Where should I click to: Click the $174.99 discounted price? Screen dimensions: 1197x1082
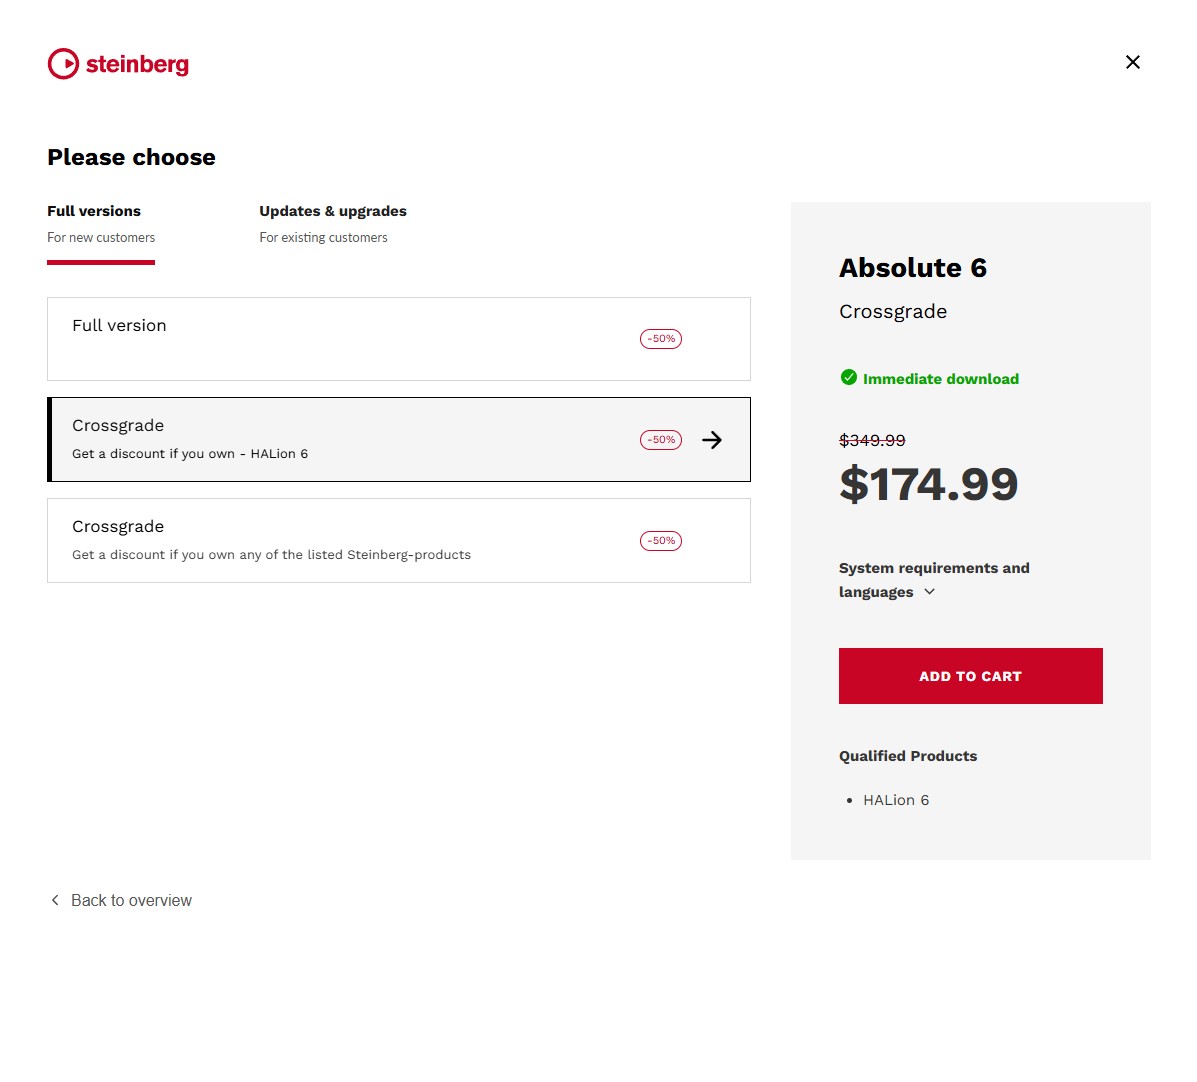click(928, 484)
